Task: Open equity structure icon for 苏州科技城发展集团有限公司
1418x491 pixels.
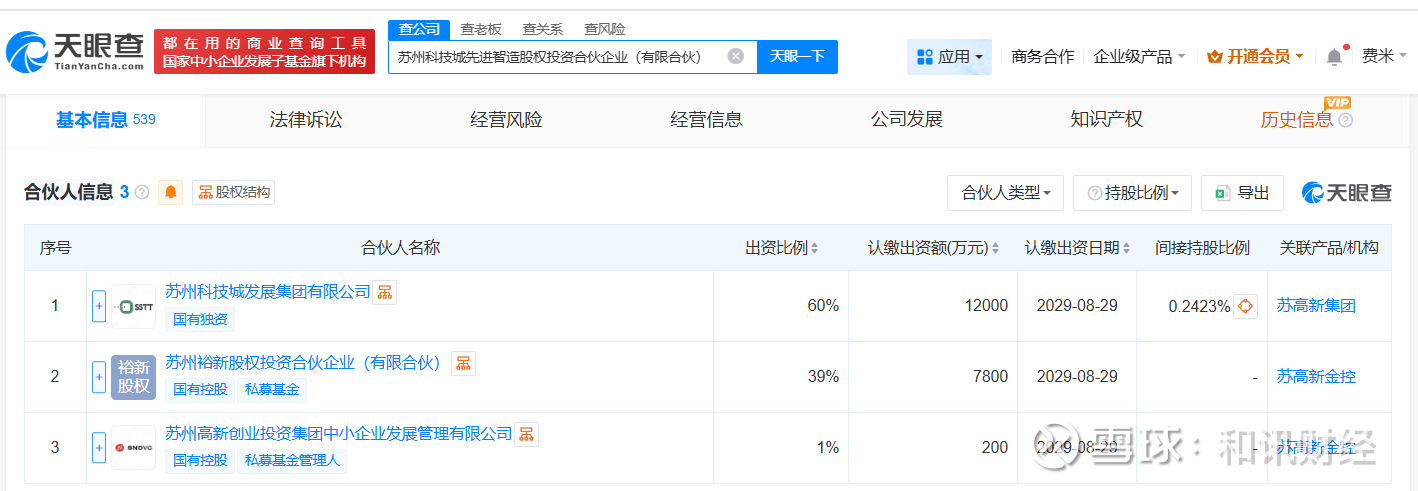Action: click(385, 292)
